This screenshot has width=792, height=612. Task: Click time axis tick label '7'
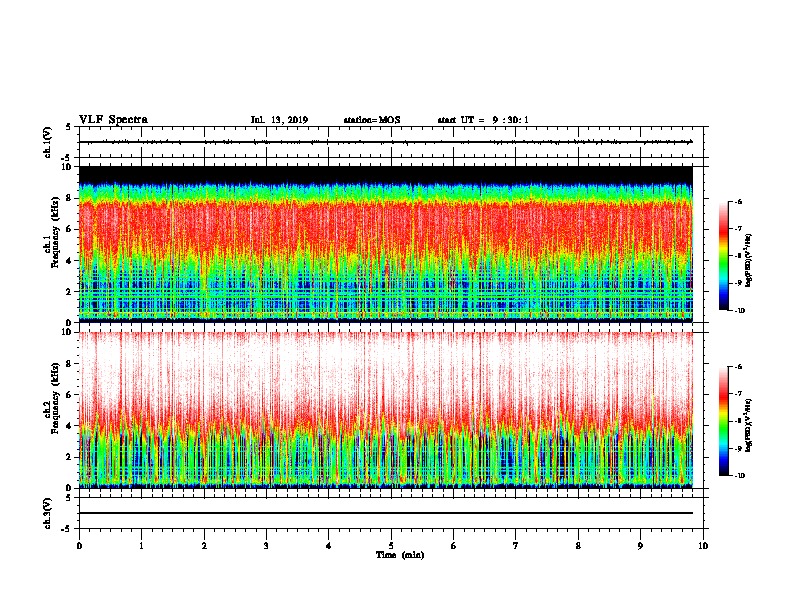516,546
